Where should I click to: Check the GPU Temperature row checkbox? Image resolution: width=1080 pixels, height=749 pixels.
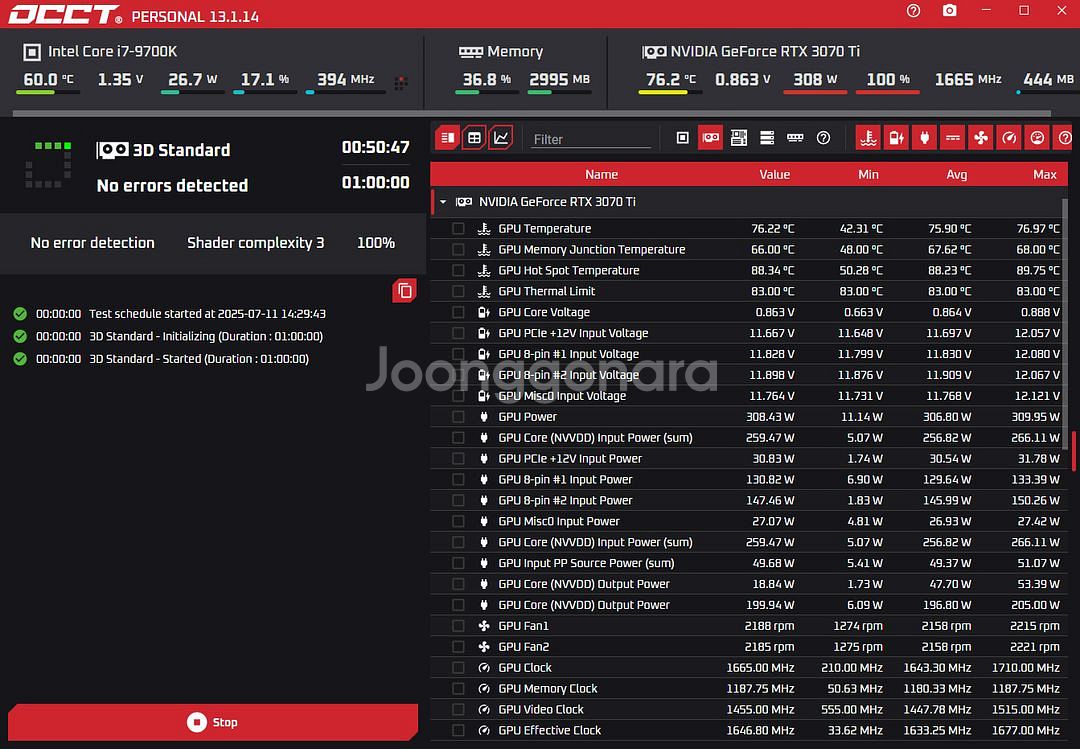point(458,229)
